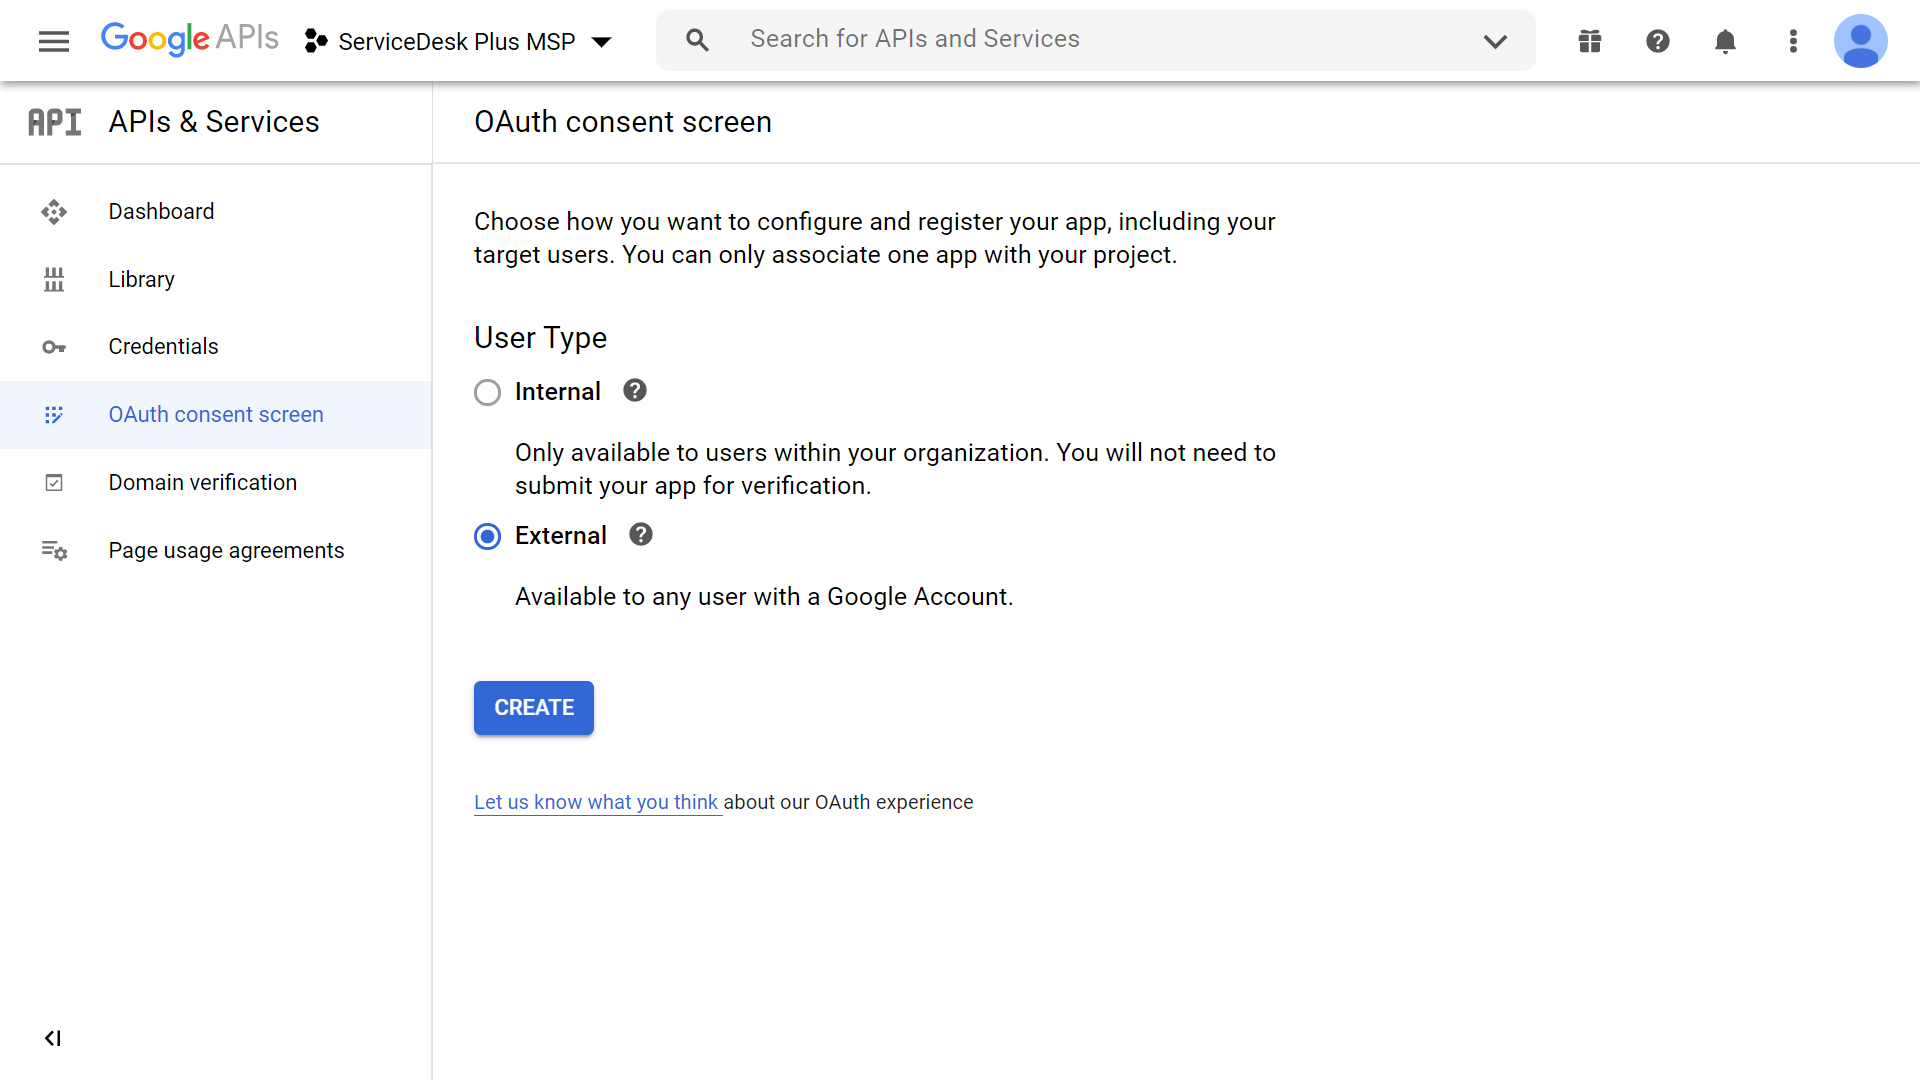1920x1080 pixels.
Task: Click the gift icon in header
Action: tap(1590, 41)
